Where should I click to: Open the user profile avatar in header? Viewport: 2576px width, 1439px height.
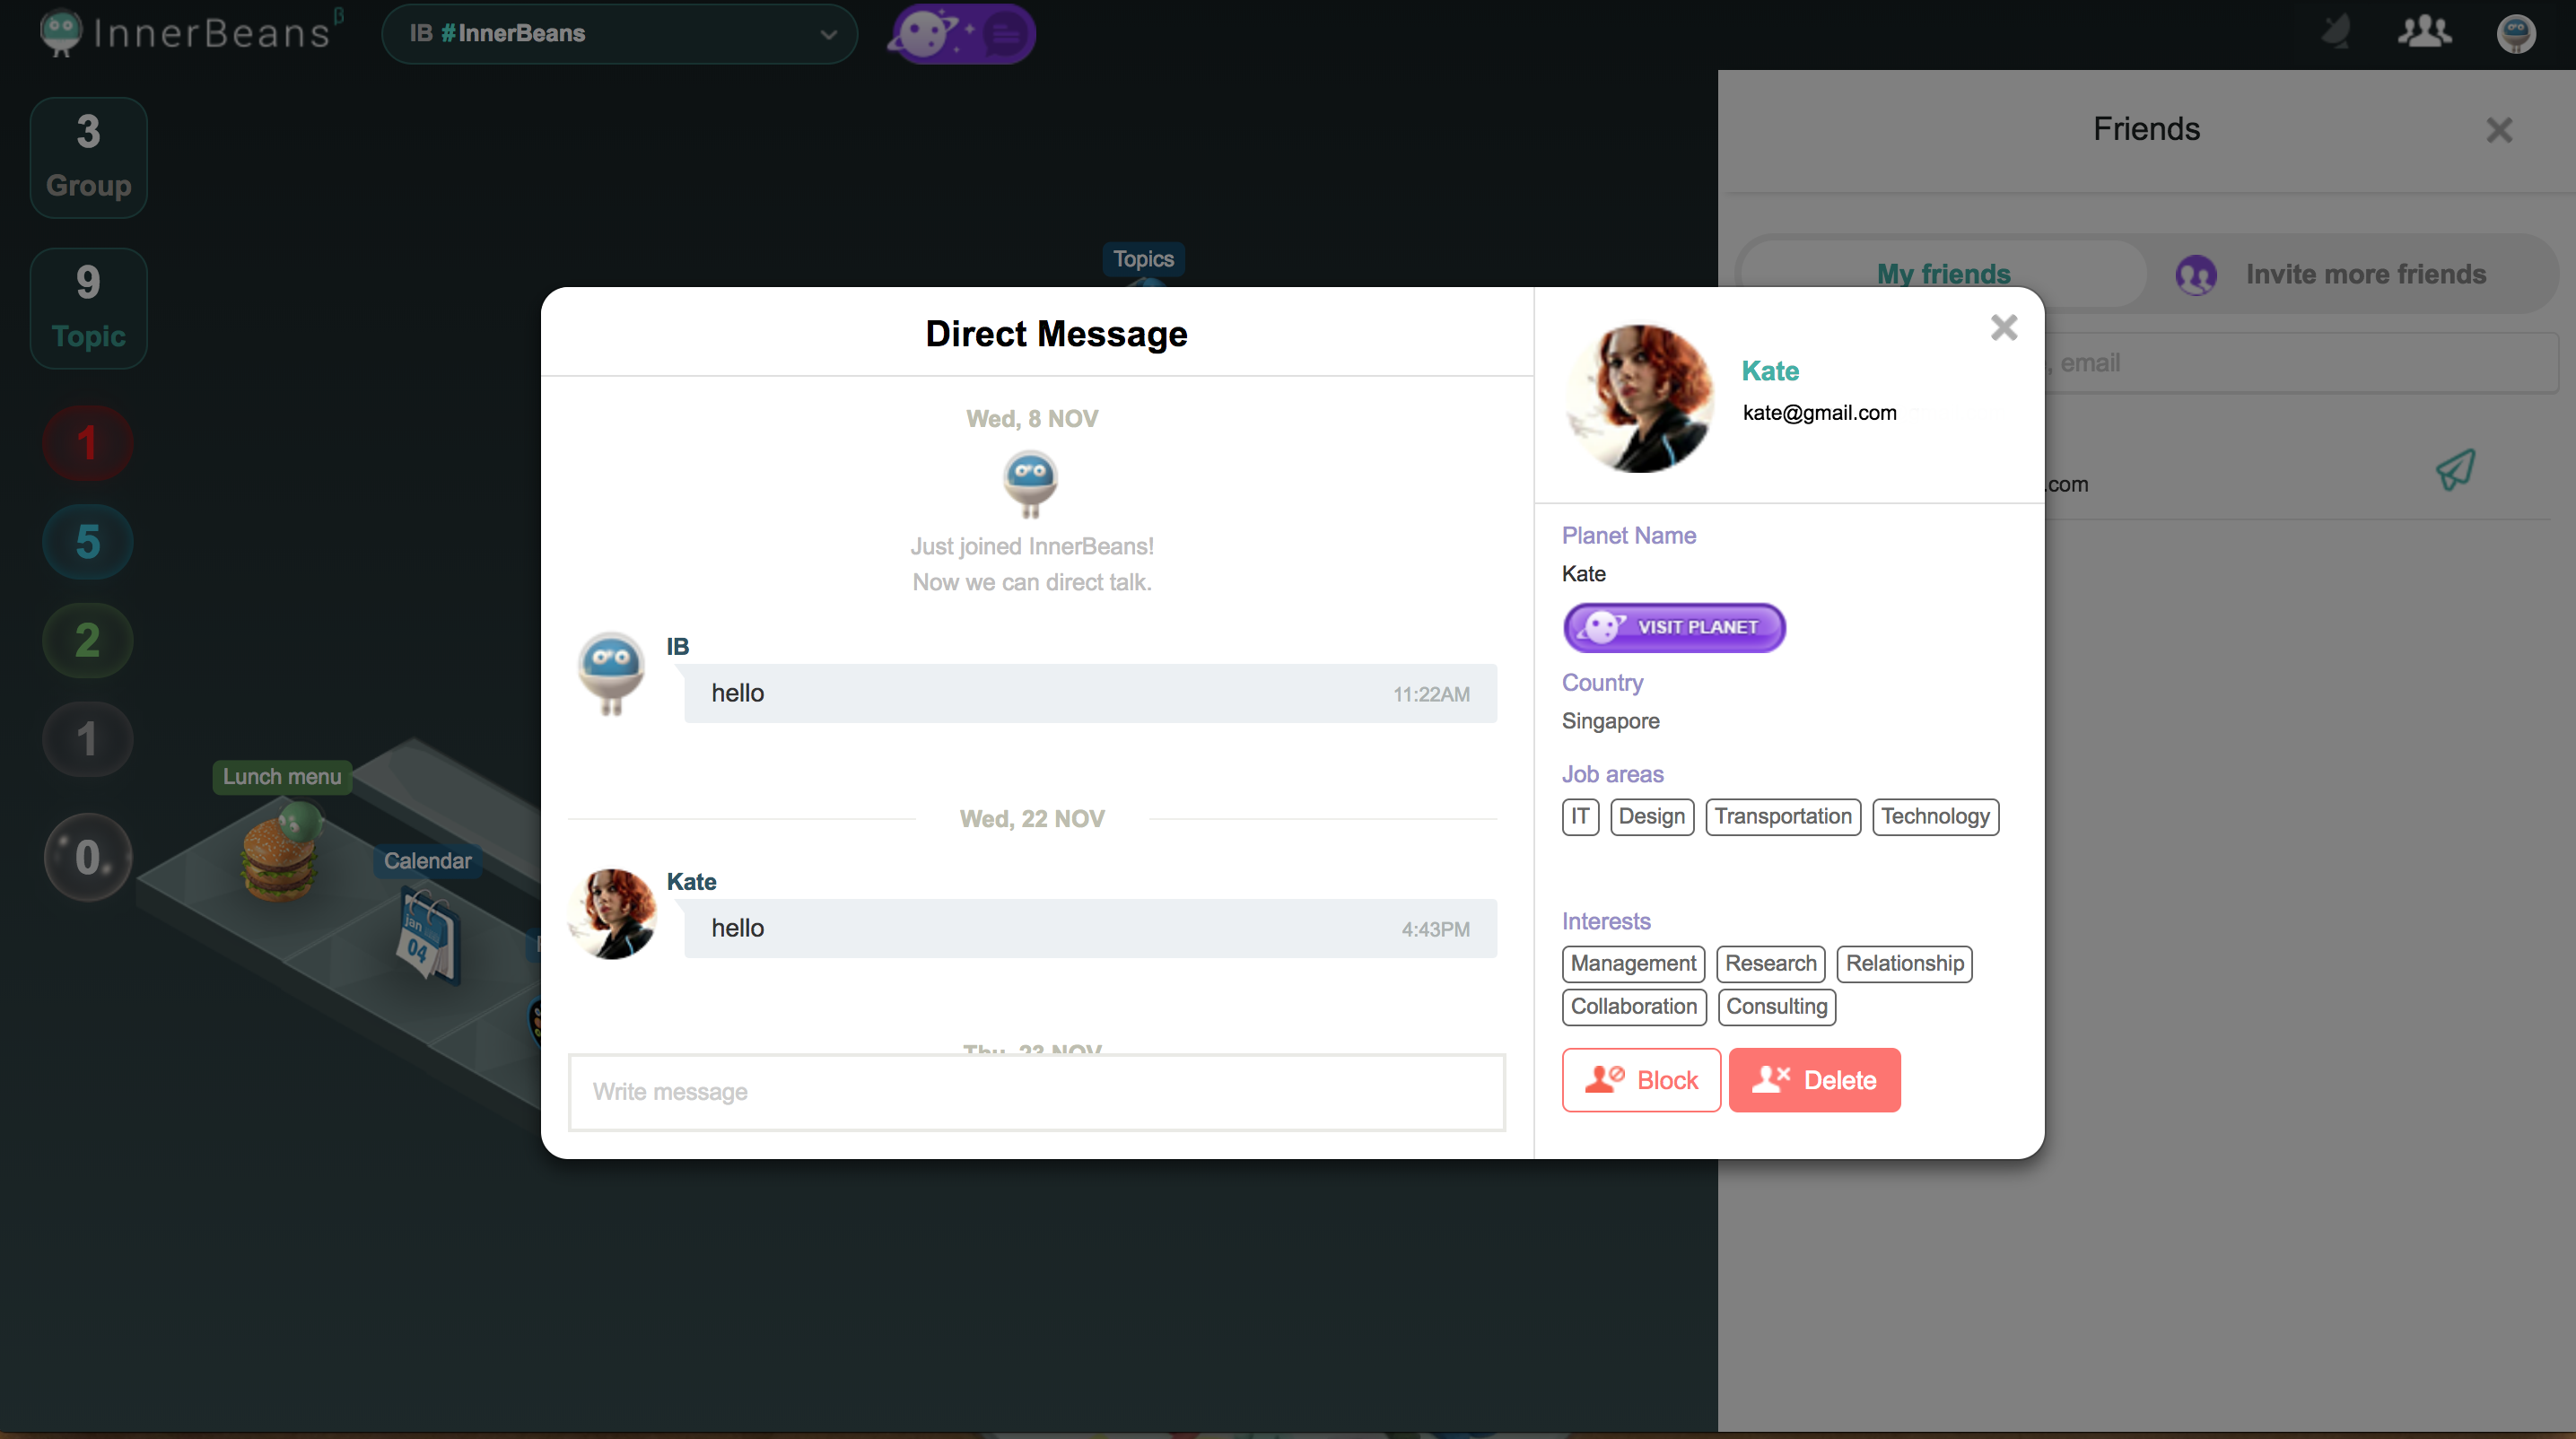click(2516, 33)
